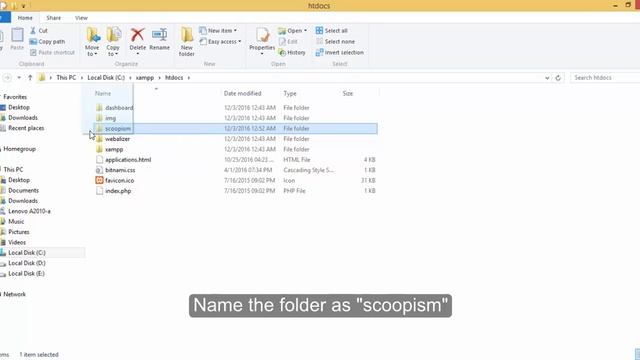Click the Refresh button
The width and height of the screenshot is (640, 360).
click(558, 78)
